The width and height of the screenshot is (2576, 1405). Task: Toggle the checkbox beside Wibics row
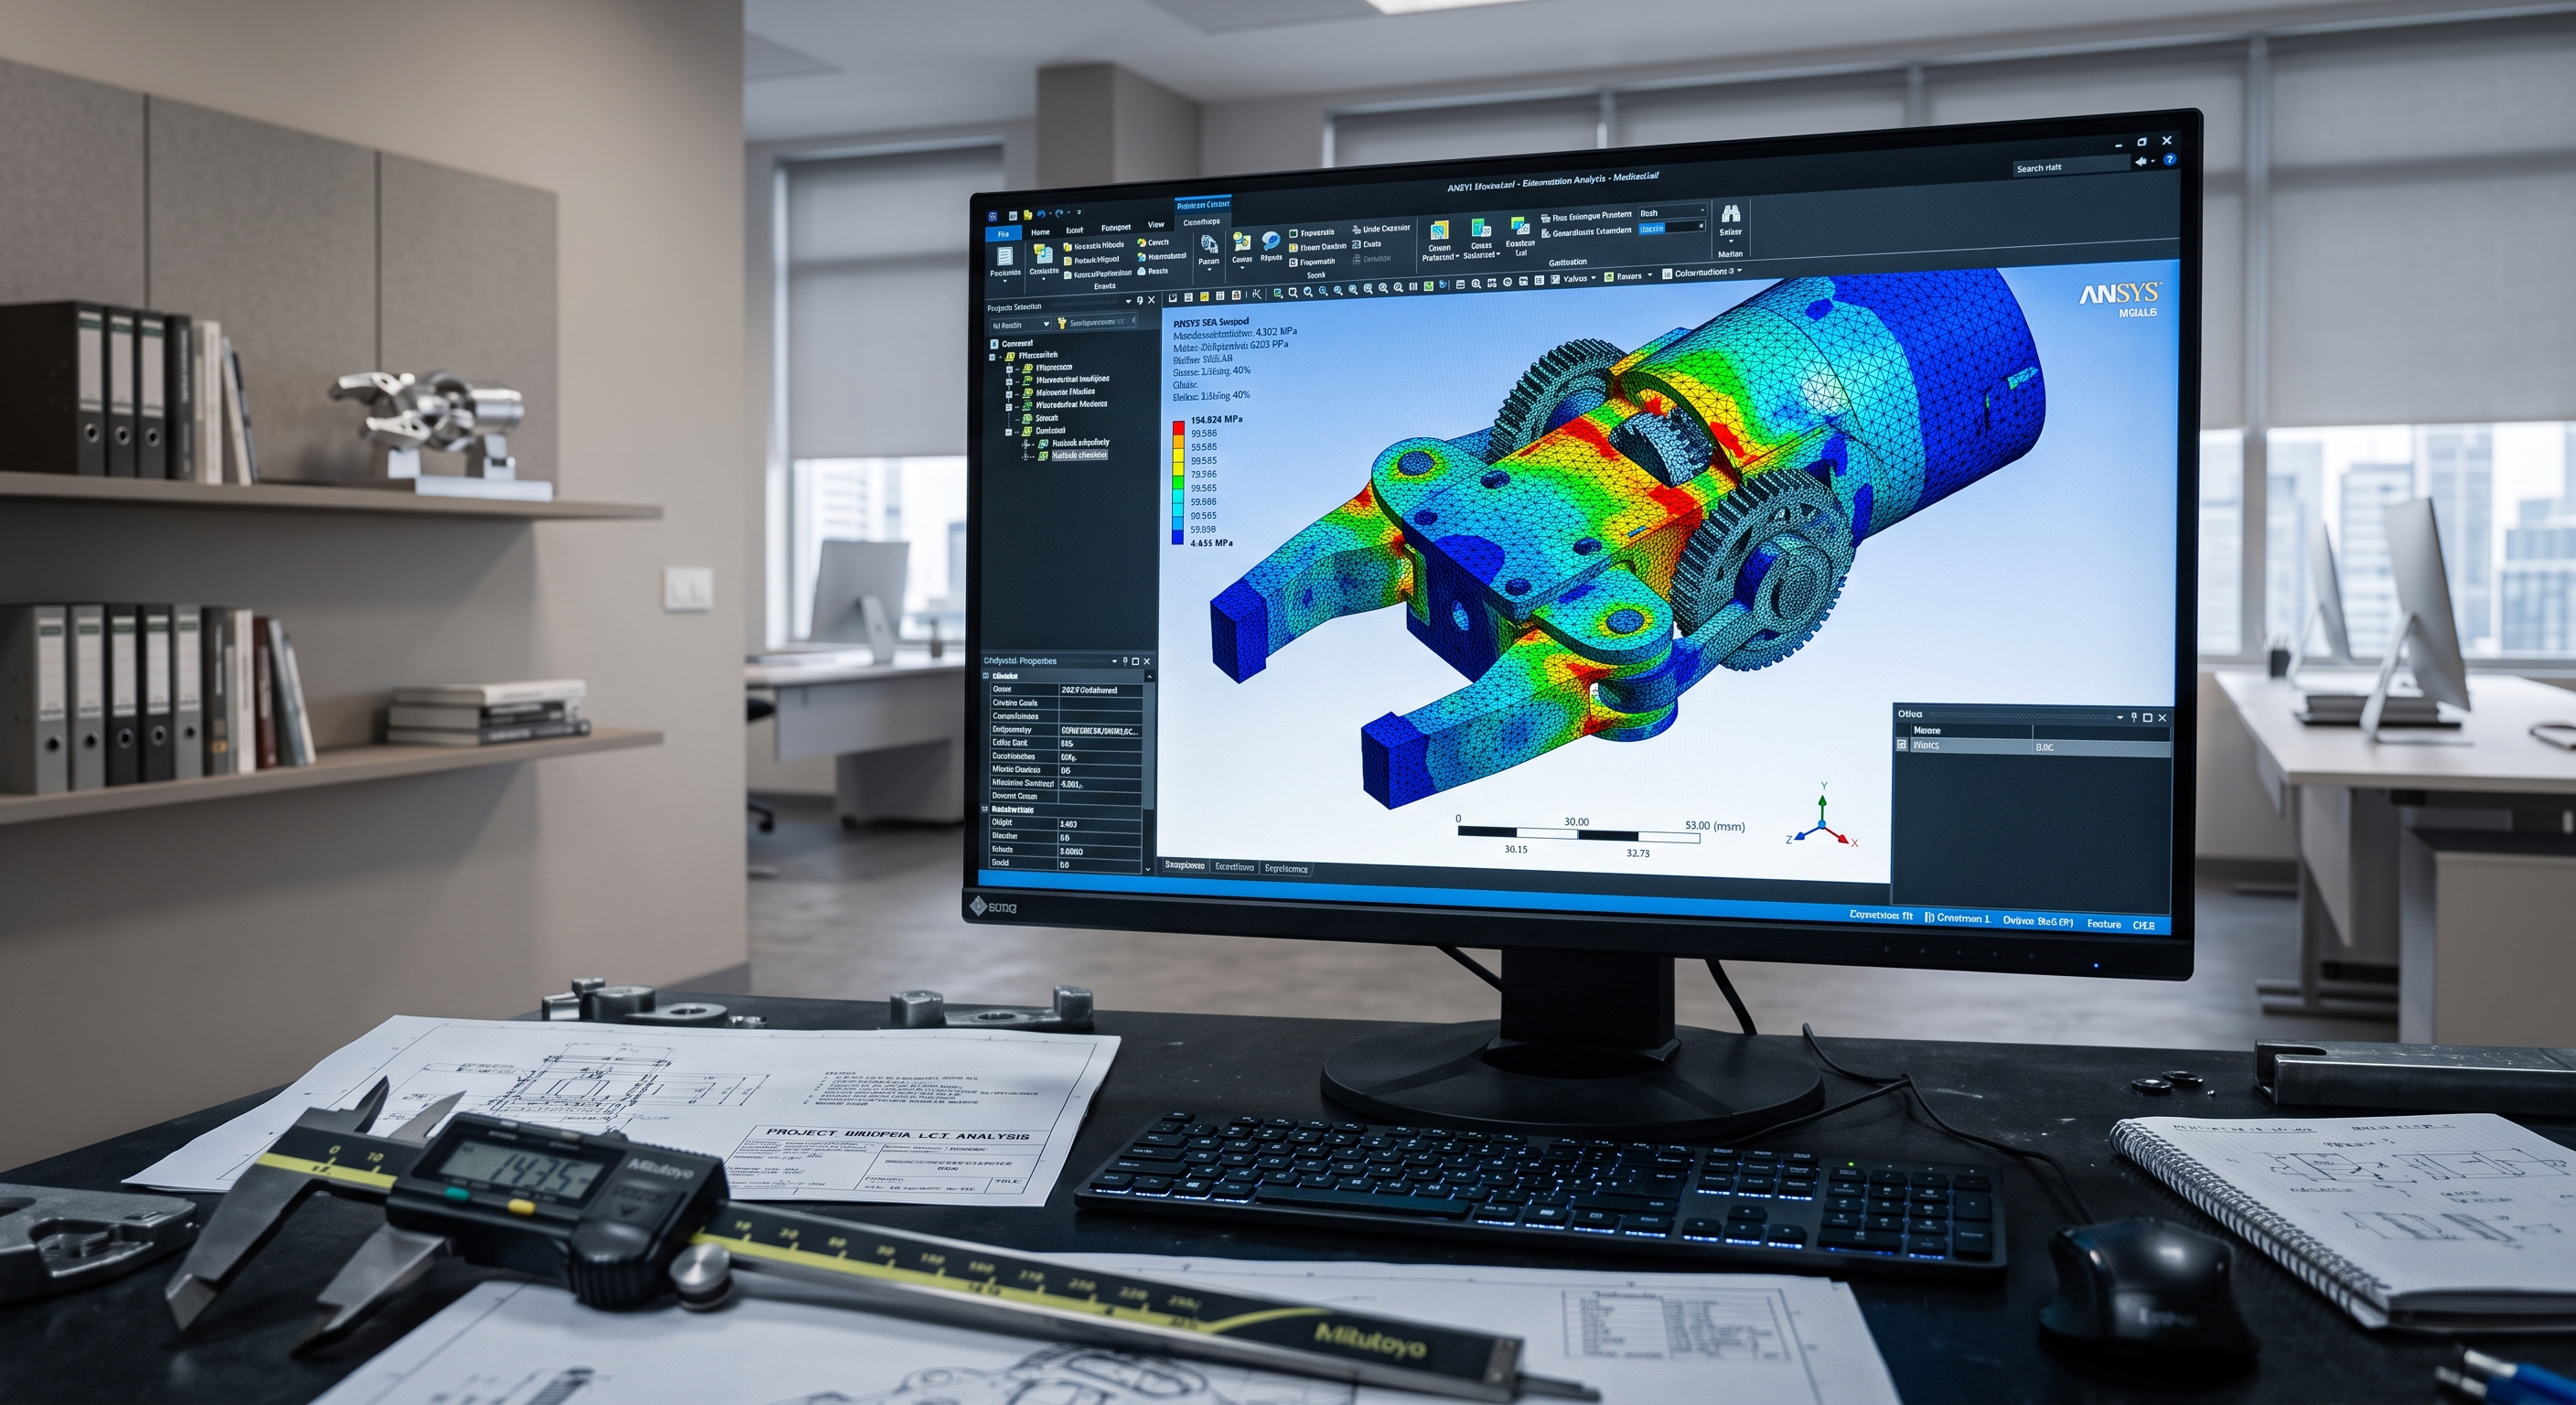(1901, 745)
